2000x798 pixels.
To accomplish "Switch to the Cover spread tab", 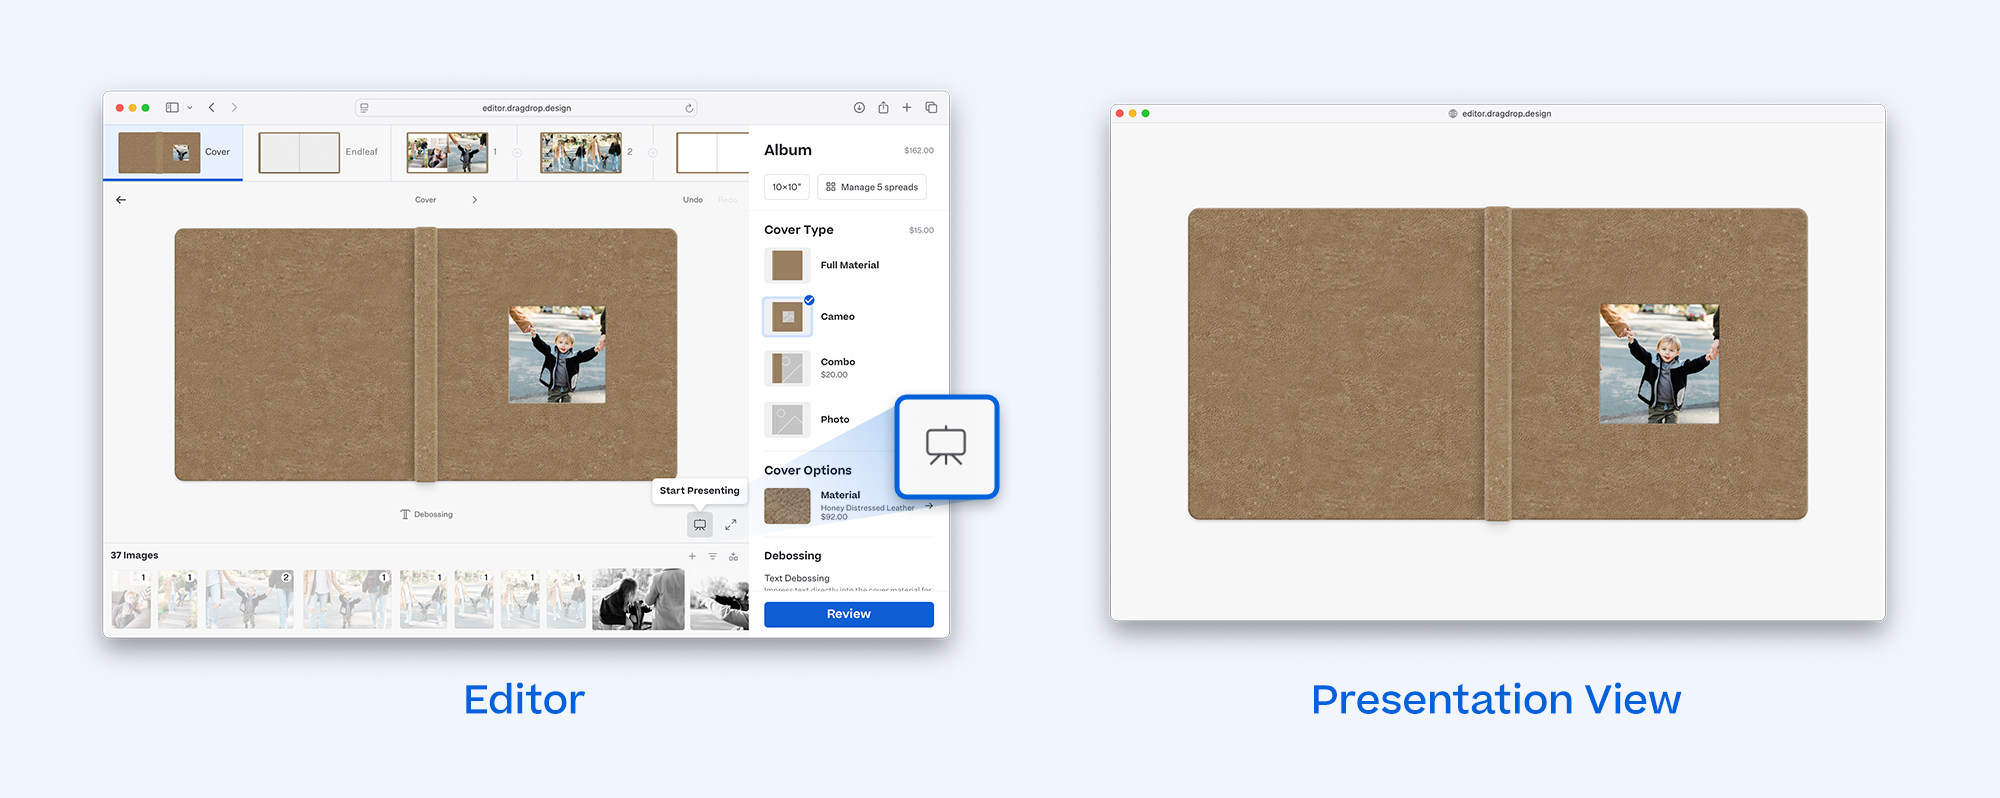I will [x=173, y=152].
